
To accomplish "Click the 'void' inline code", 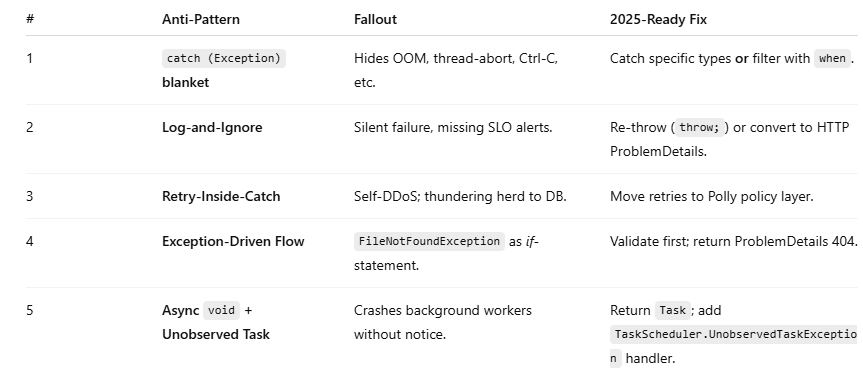I will pyautogui.click(x=222, y=310).
